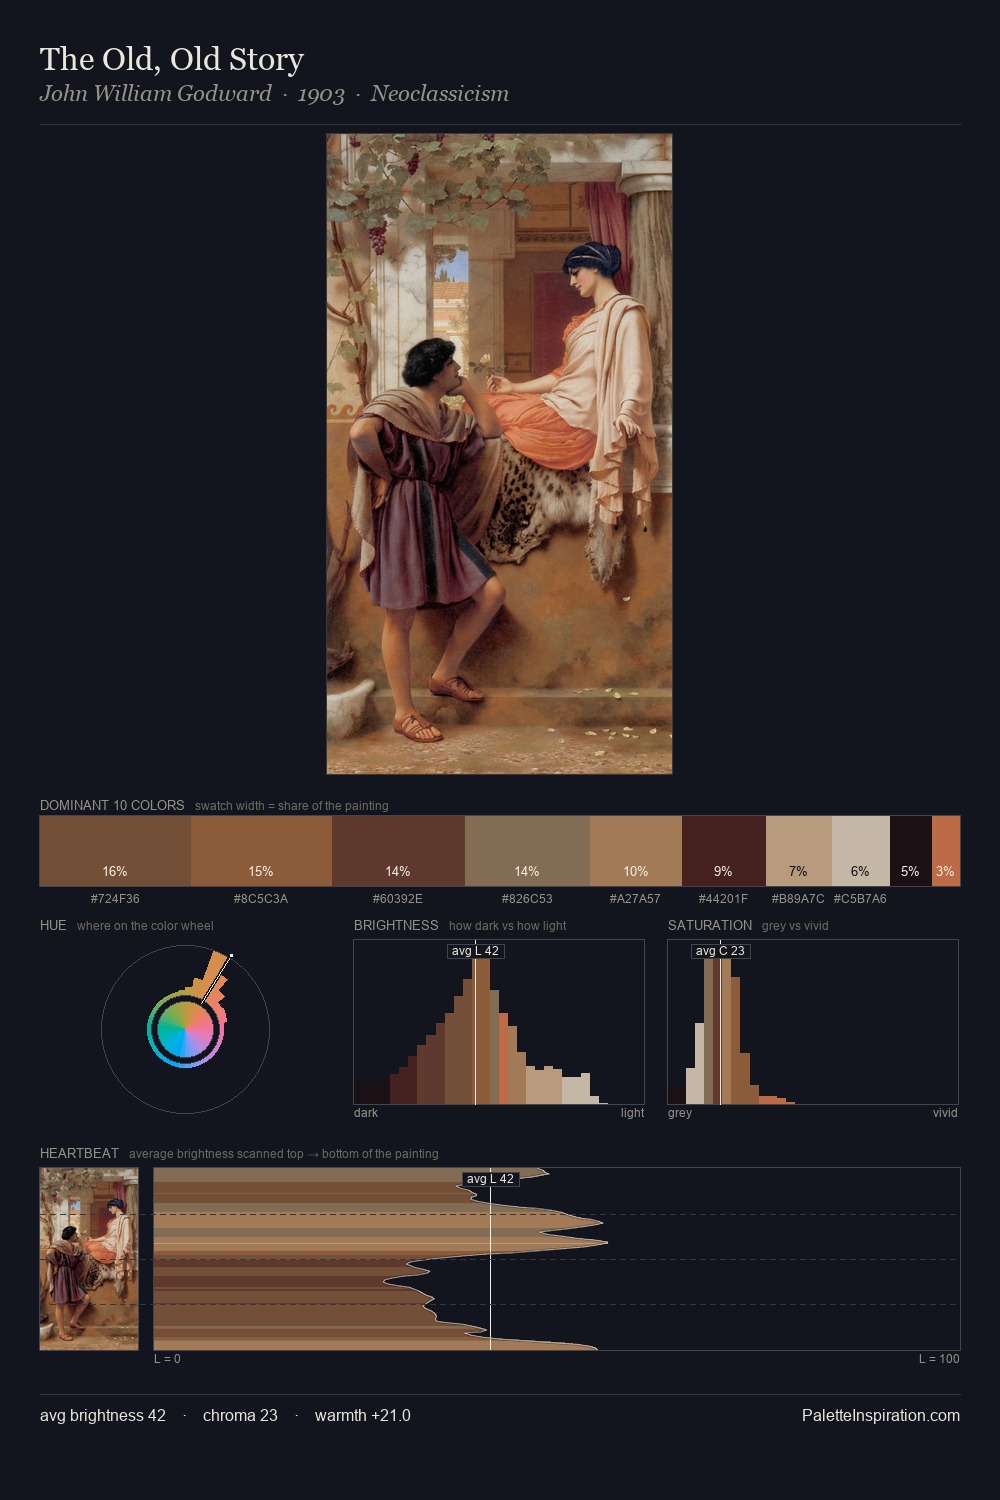Choose the 3% orange swatch
Image resolution: width=1000 pixels, height=1500 pixels.
pos(946,851)
